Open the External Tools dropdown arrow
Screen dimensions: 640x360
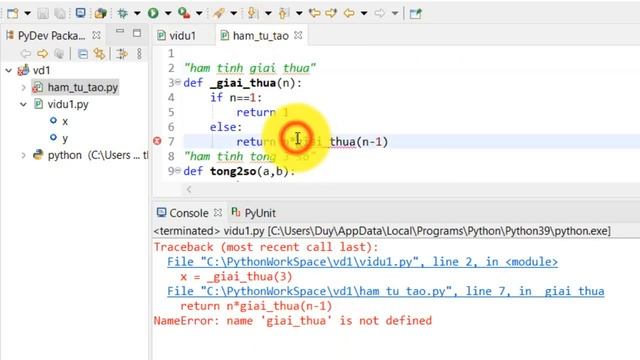199,13
